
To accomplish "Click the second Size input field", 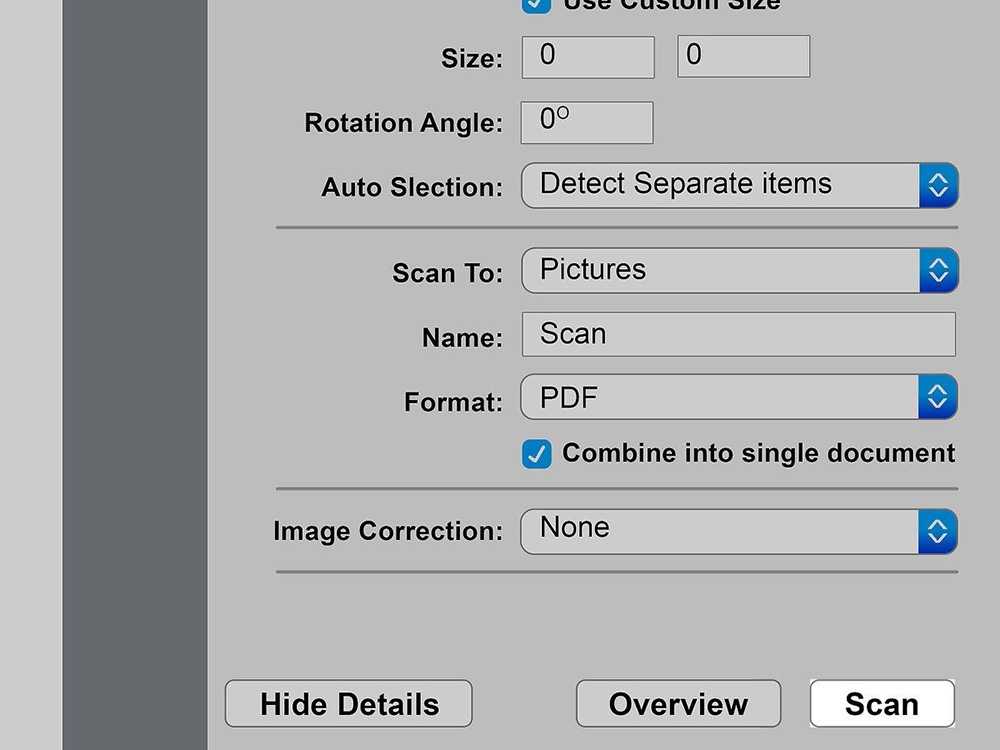I will point(743,57).
